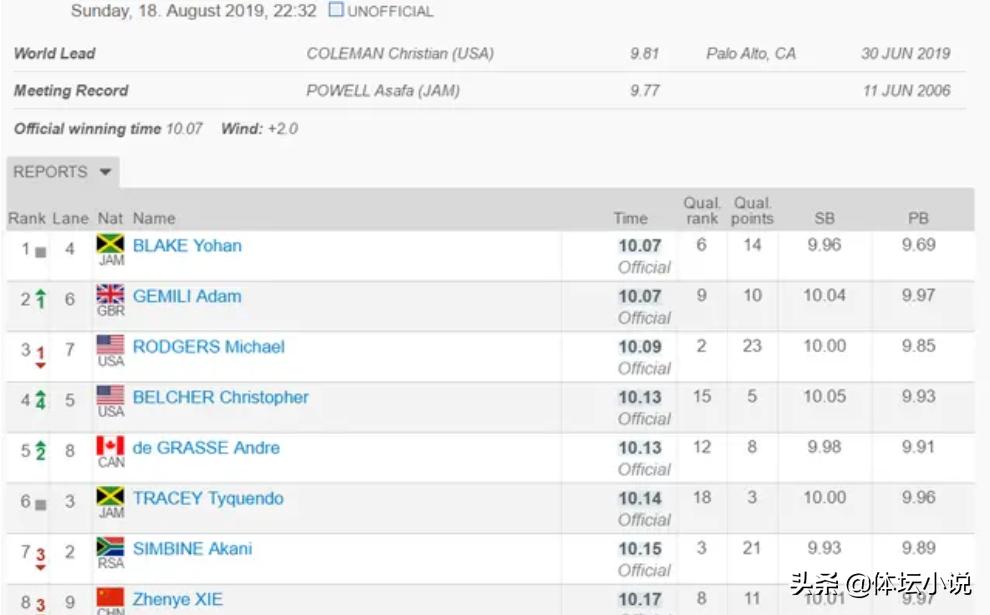
Task: Click the Canada flag beside de GRASSE Andre
Action: (x=110, y=446)
